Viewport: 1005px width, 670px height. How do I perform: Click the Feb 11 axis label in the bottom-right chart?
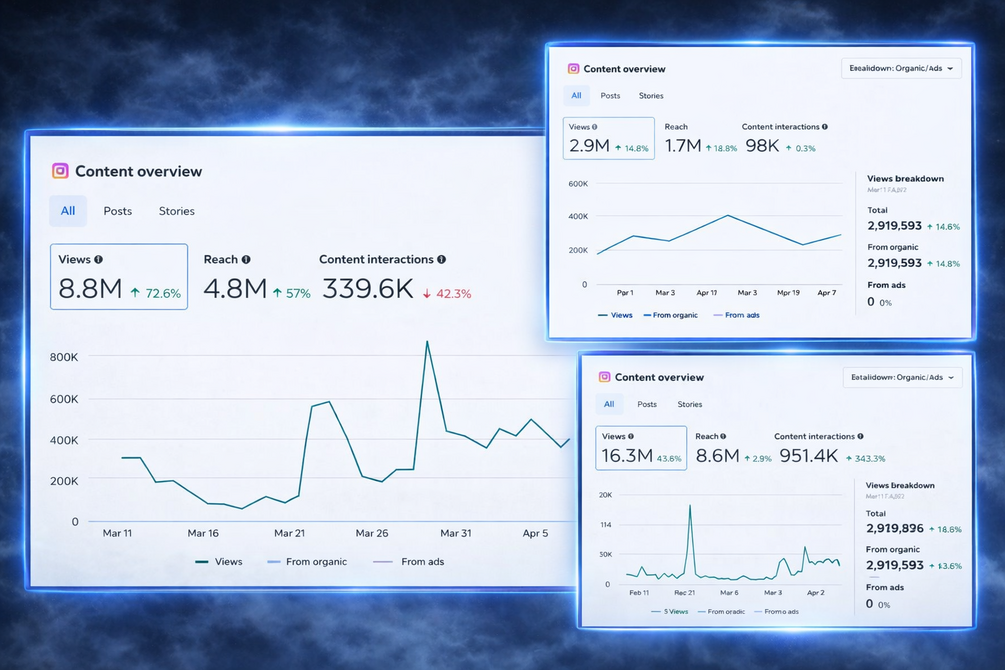pyautogui.click(x=639, y=592)
